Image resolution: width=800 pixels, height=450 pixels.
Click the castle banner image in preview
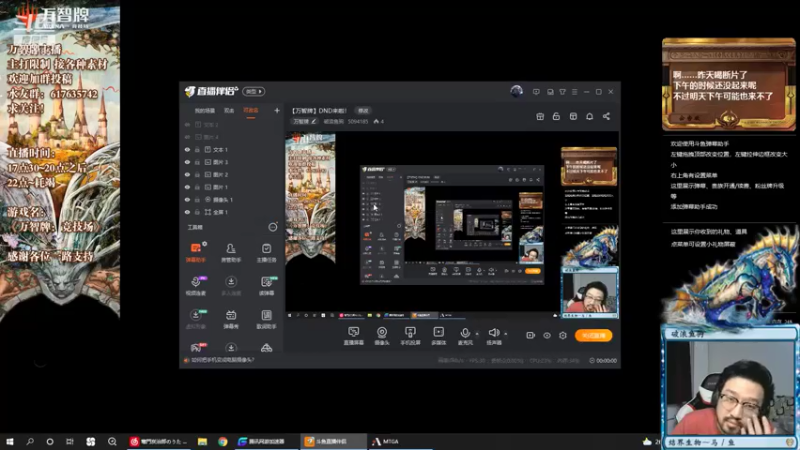(310, 198)
